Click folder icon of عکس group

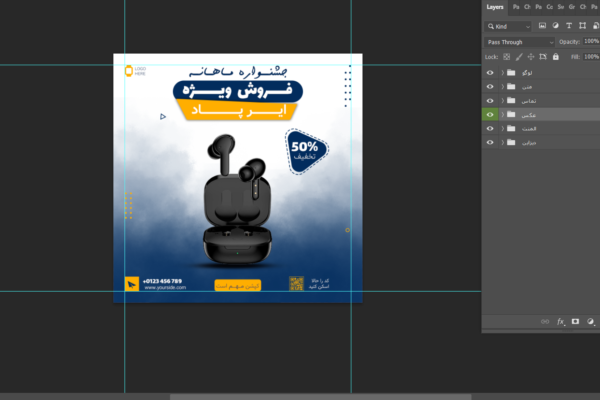click(x=511, y=114)
